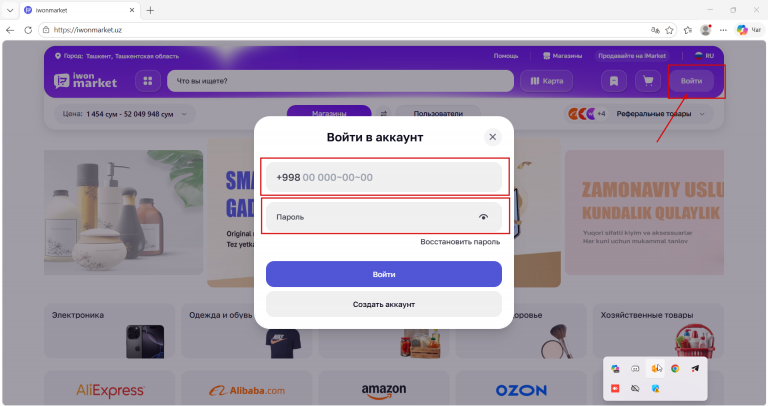Focus the +998 phone number field

(x=384, y=177)
